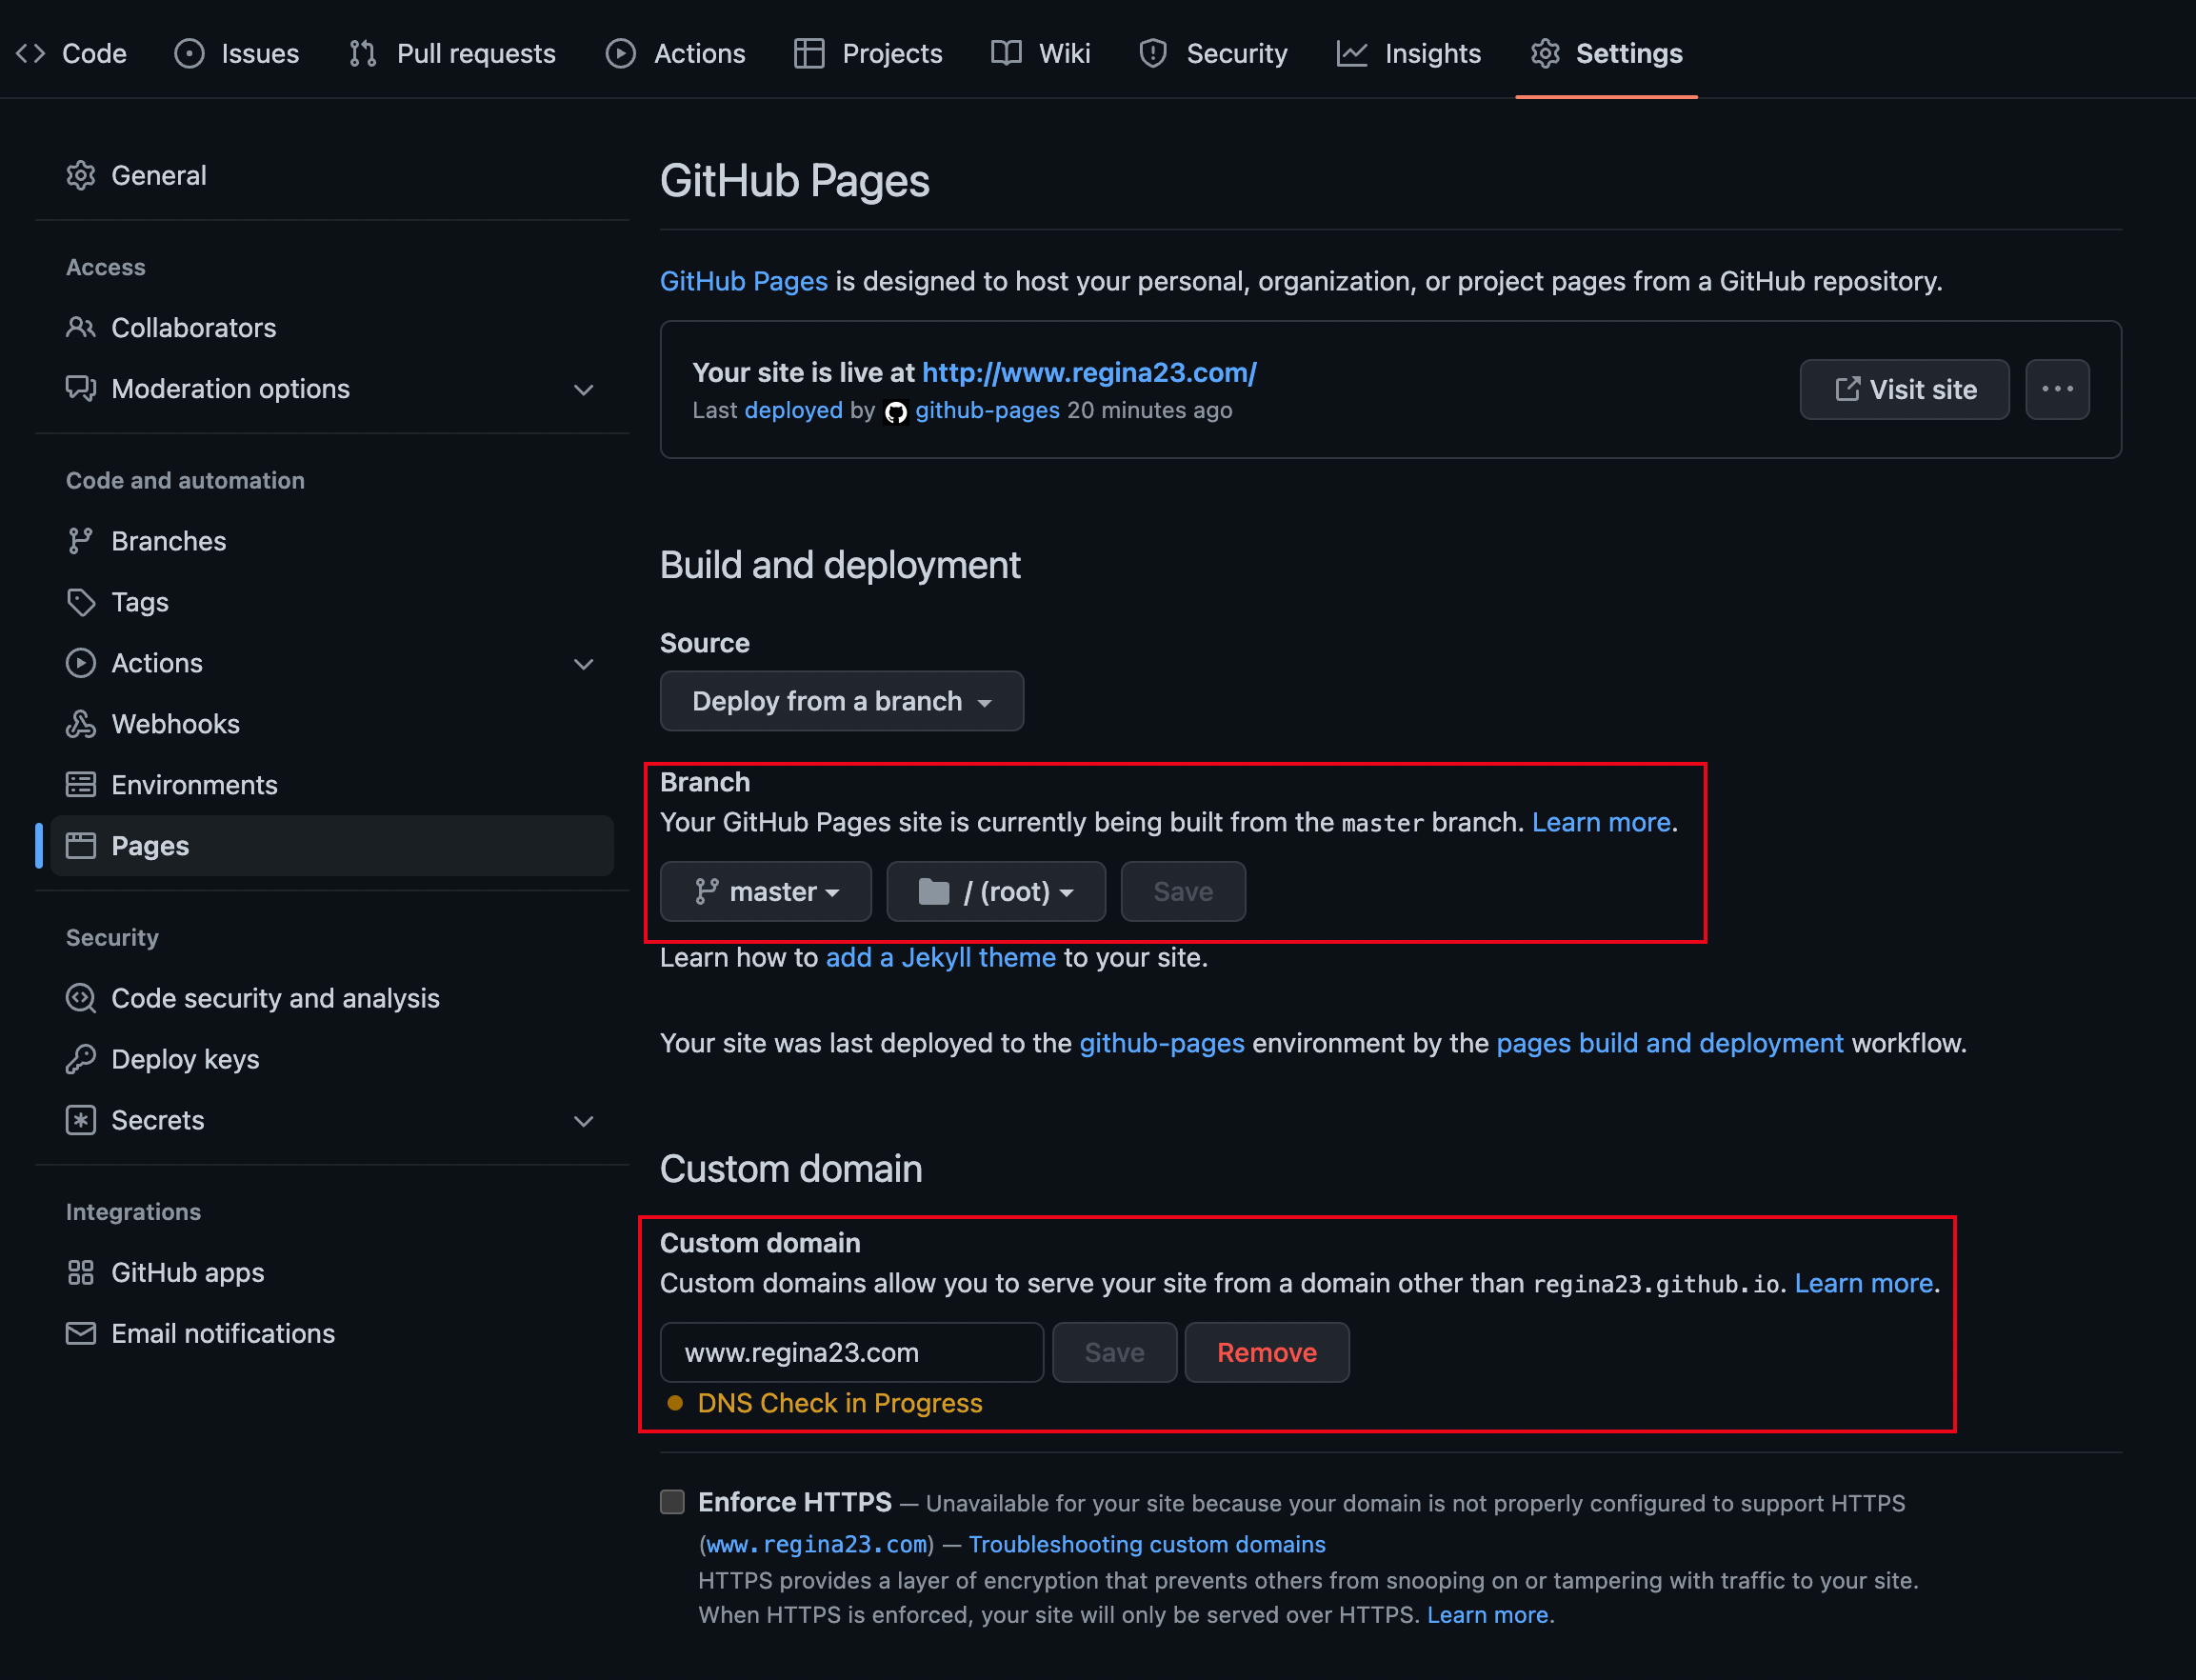The height and width of the screenshot is (1680, 2196).
Task: Open the Deploy from a branch source dropdown
Action: click(841, 701)
